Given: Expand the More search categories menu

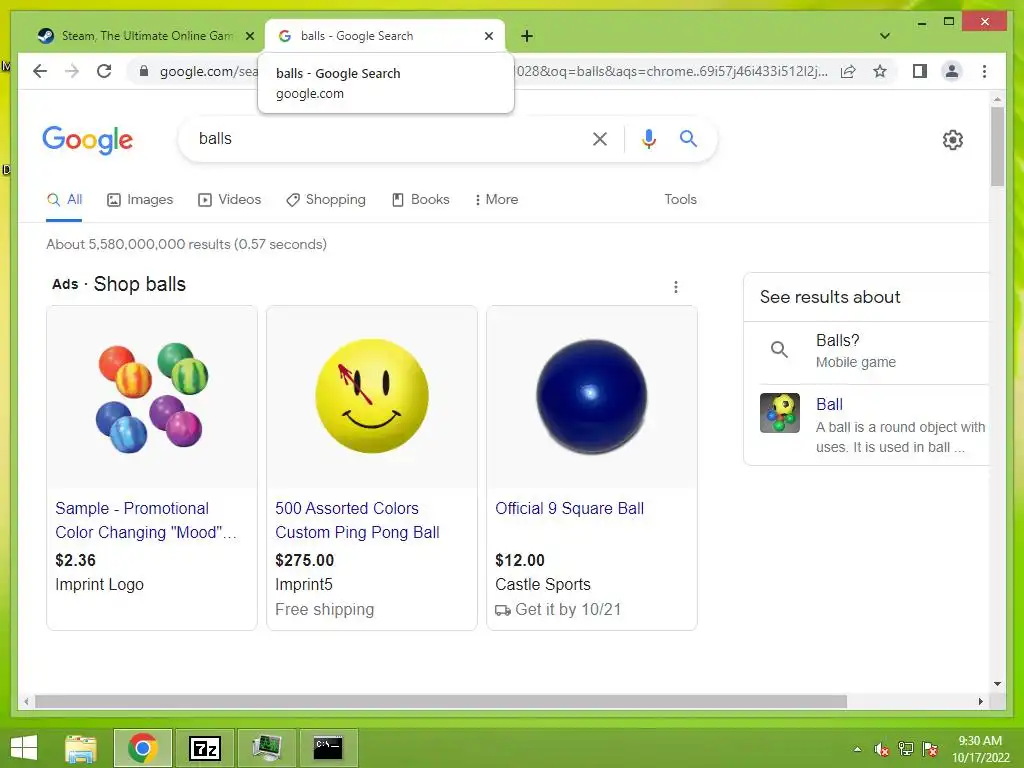Looking at the screenshot, I should coord(496,199).
